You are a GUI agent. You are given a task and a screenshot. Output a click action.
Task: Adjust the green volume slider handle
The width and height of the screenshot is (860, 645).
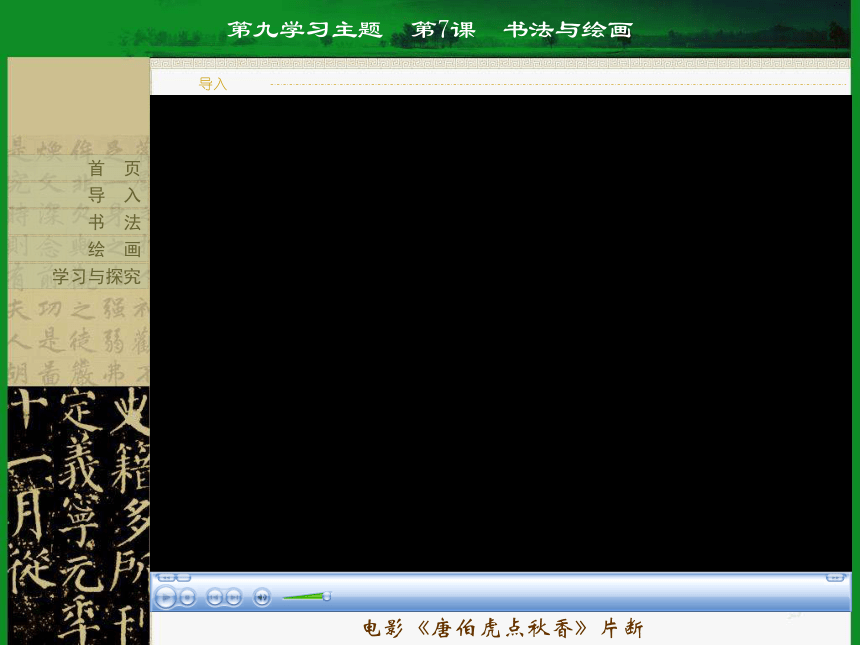[327, 596]
